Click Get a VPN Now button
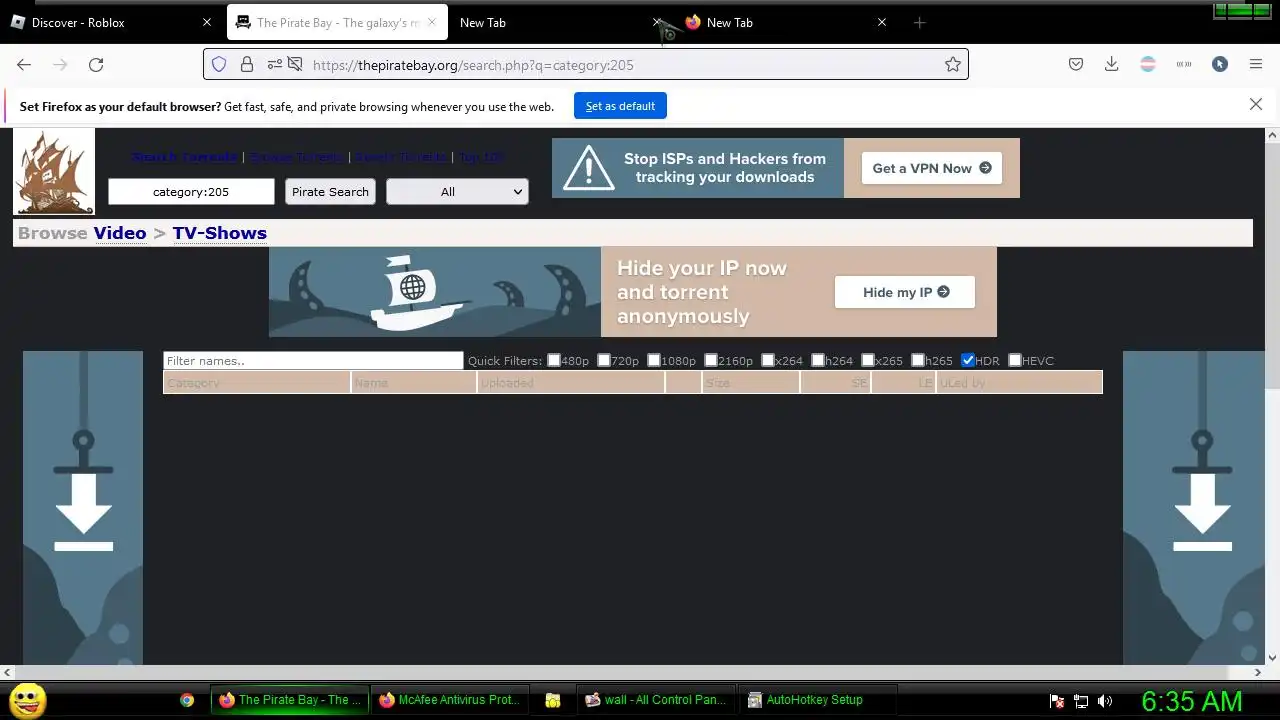 click(x=932, y=168)
